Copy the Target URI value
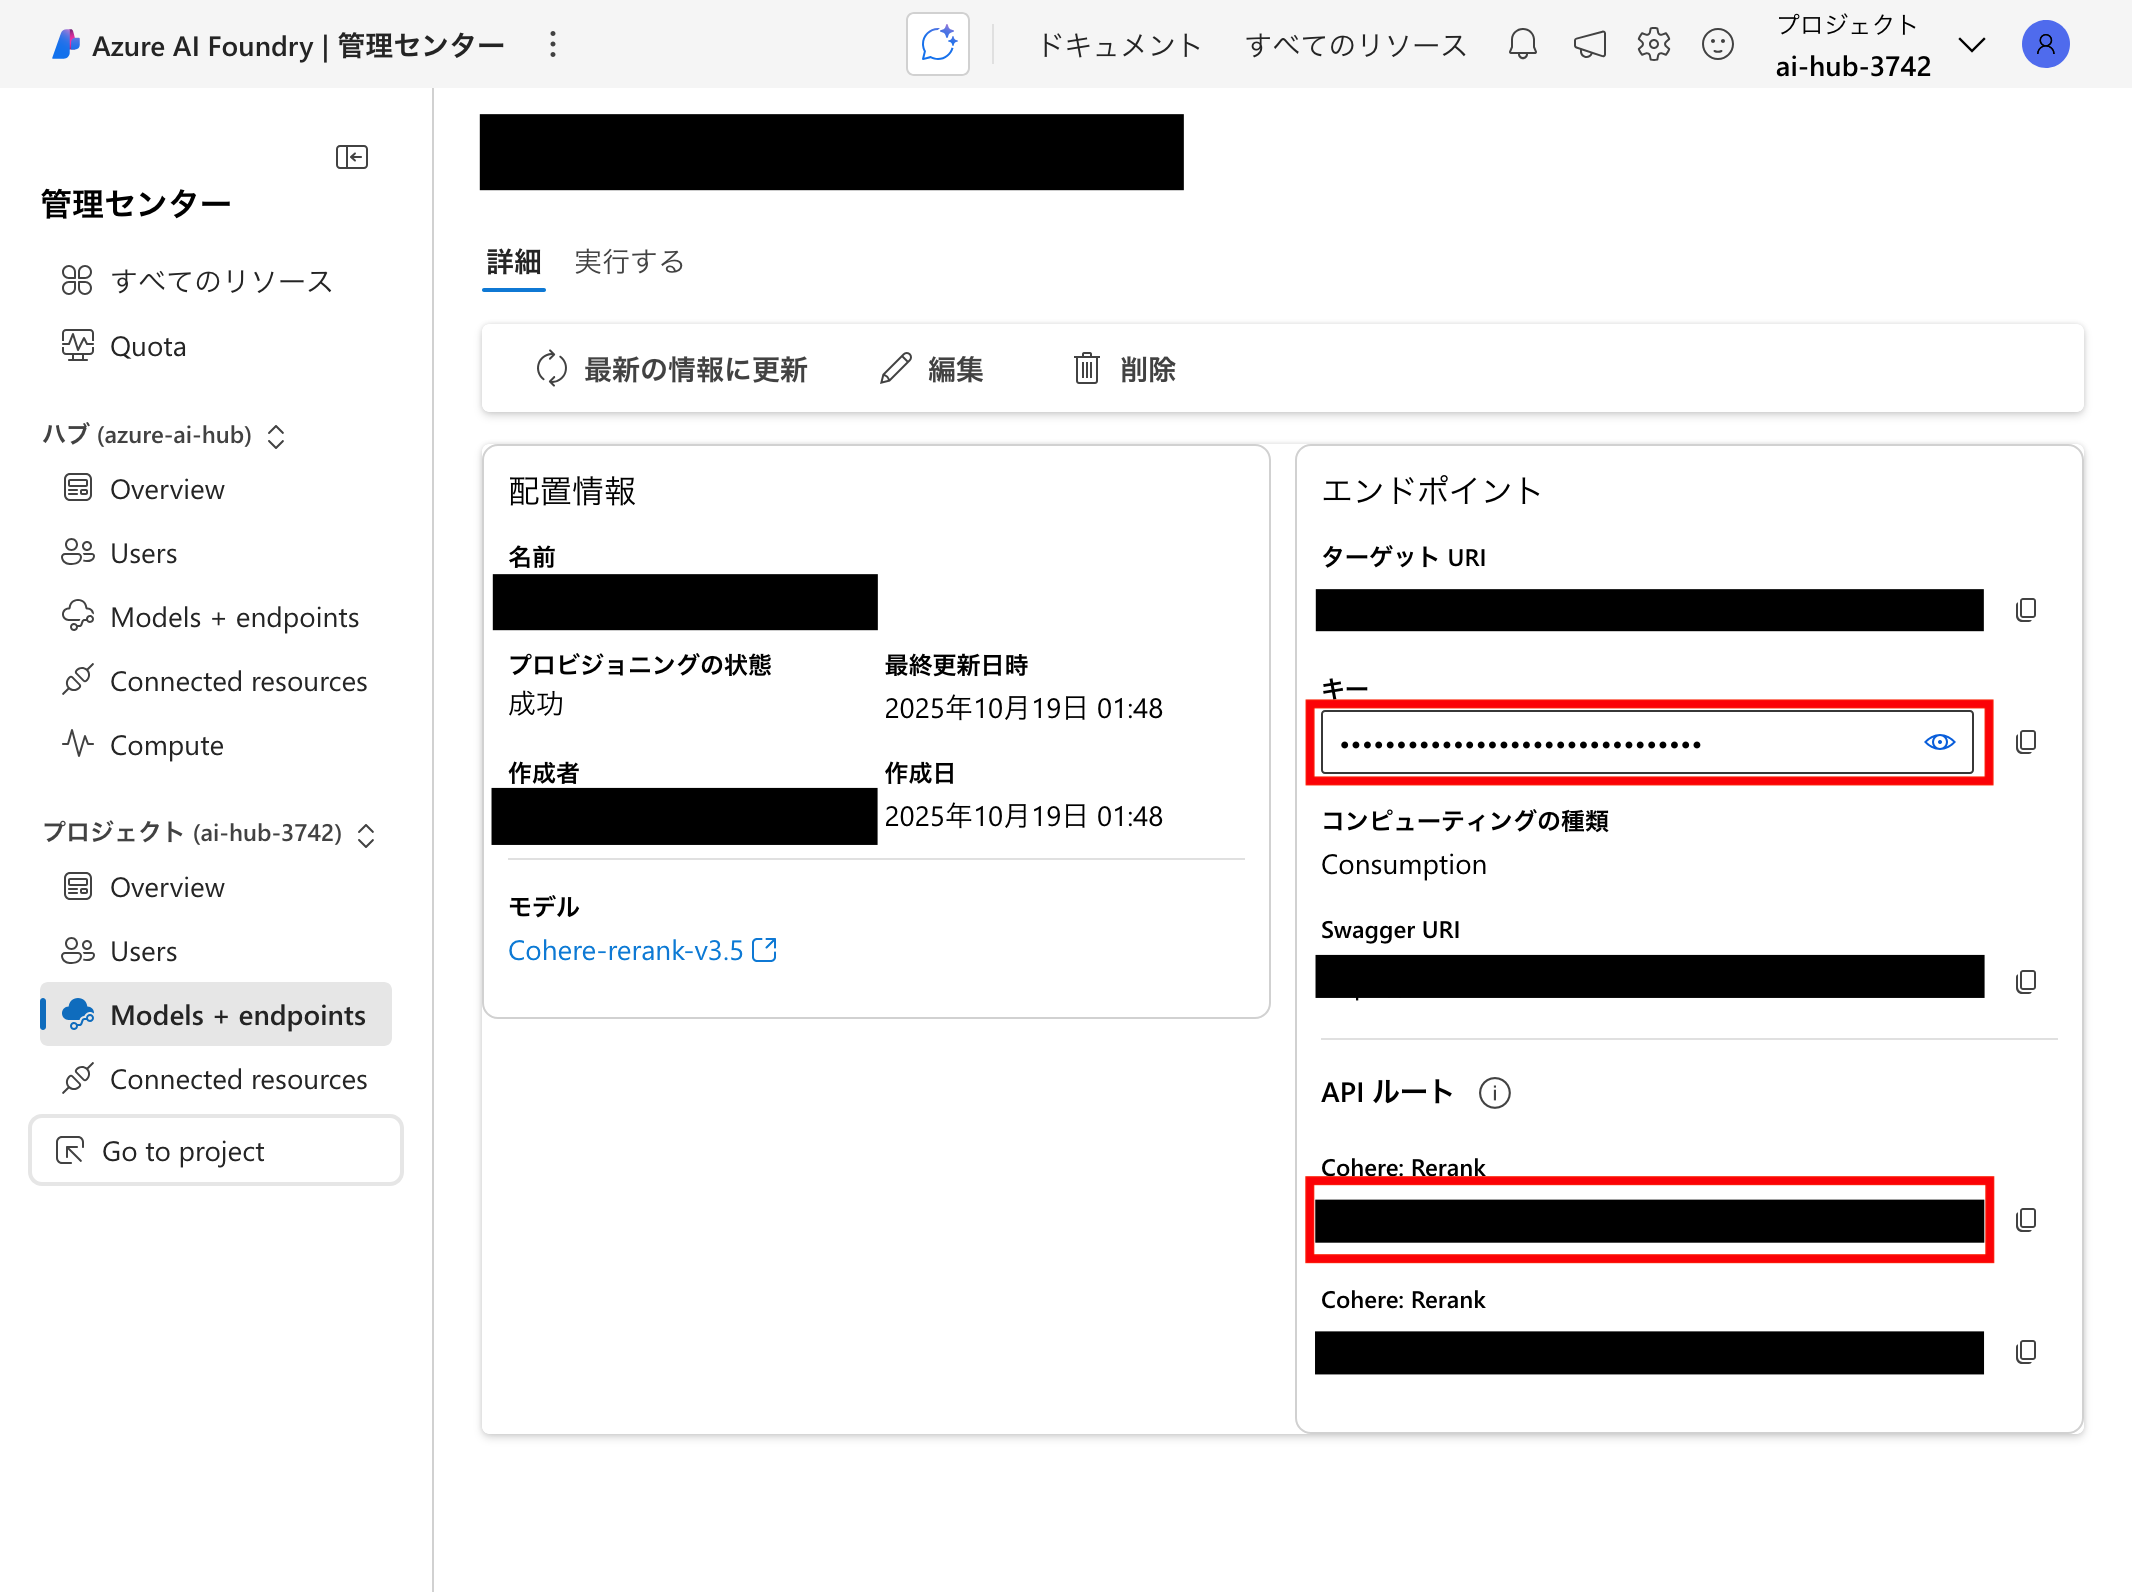This screenshot has width=2132, height=1592. [2026, 610]
